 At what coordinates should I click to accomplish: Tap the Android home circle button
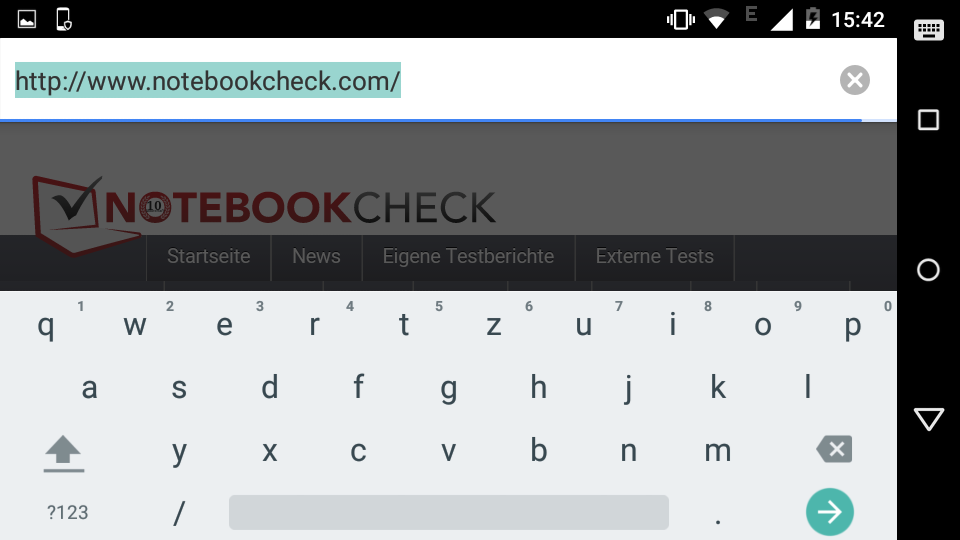(x=928, y=270)
